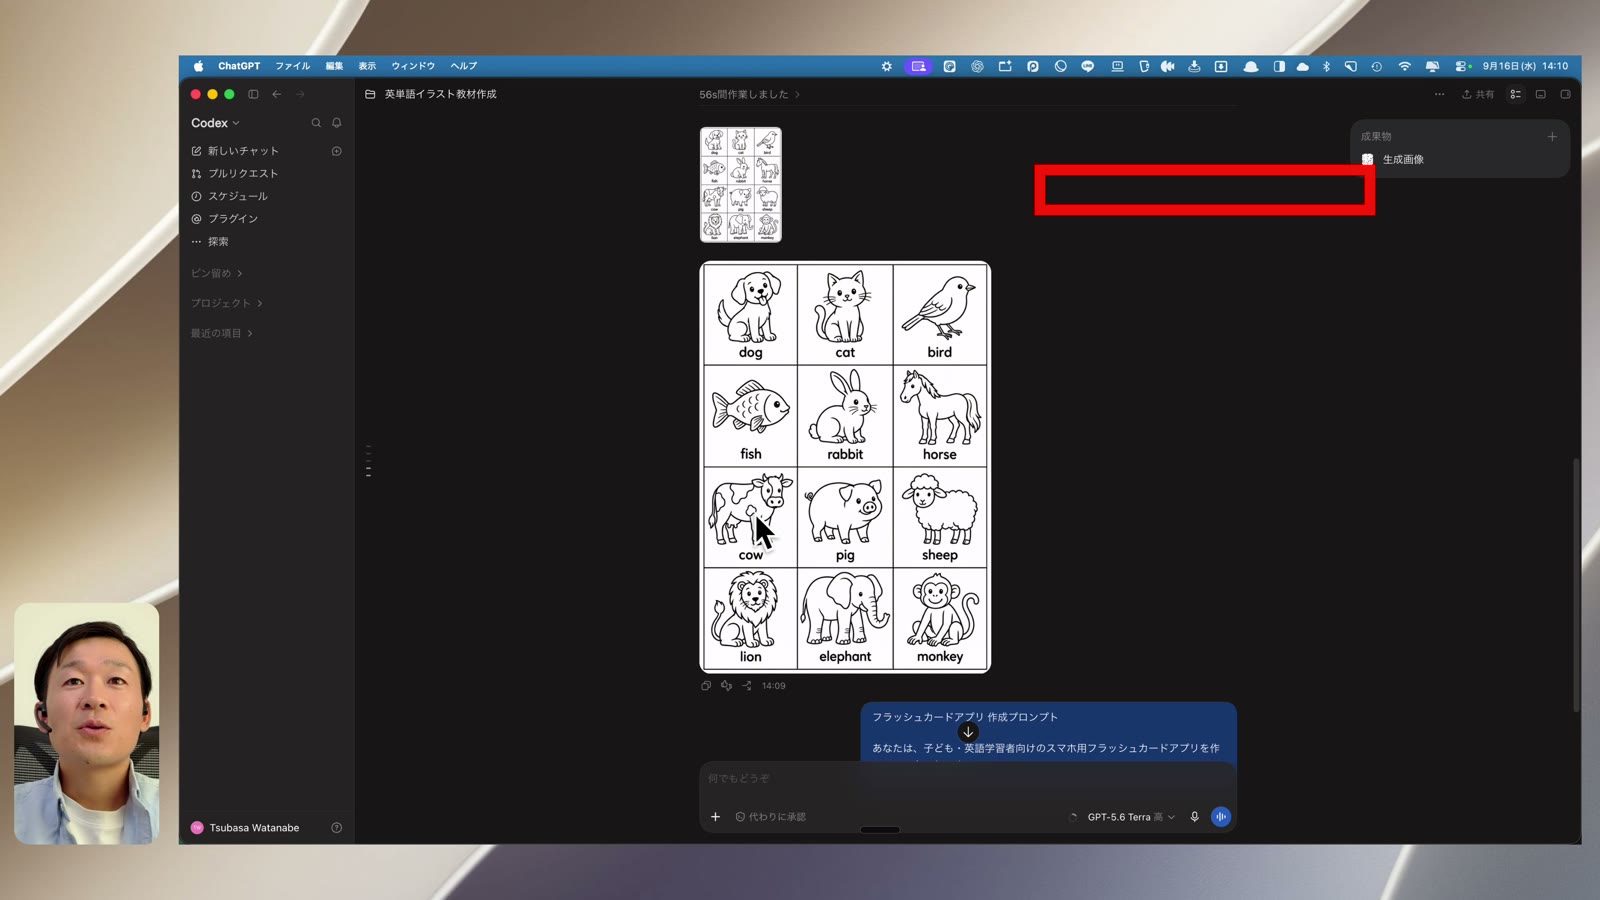Open attachments with the plus icon
The image size is (1600, 900).
pos(715,817)
